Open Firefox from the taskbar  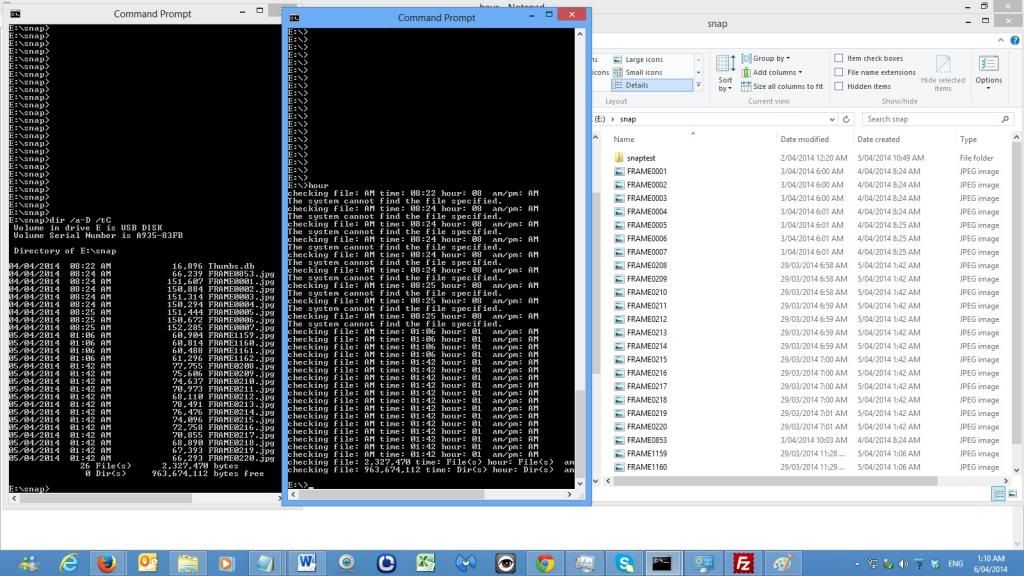pyautogui.click(x=106, y=563)
